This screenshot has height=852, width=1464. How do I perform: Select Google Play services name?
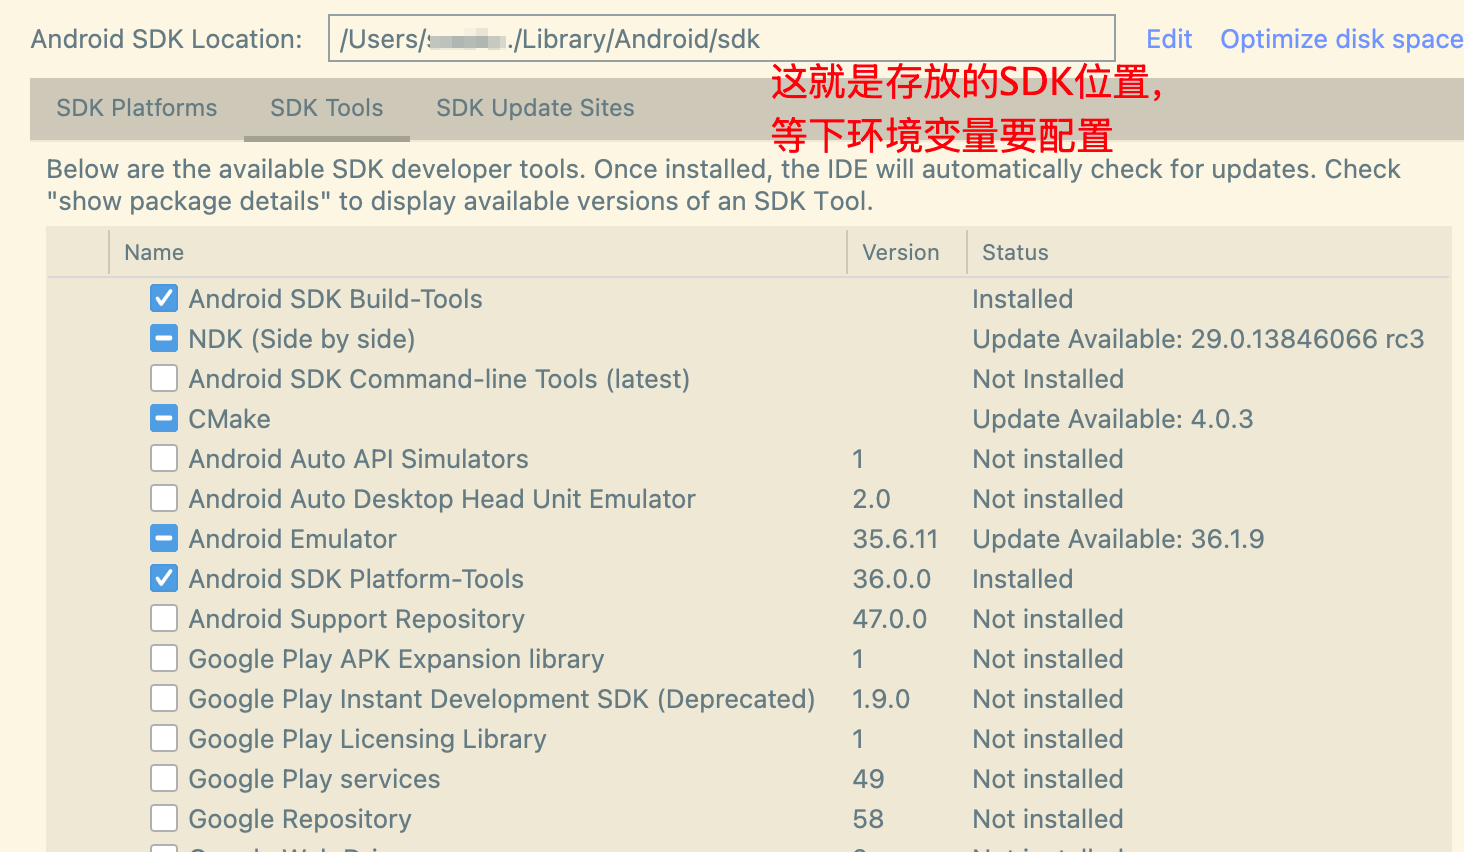314,779
